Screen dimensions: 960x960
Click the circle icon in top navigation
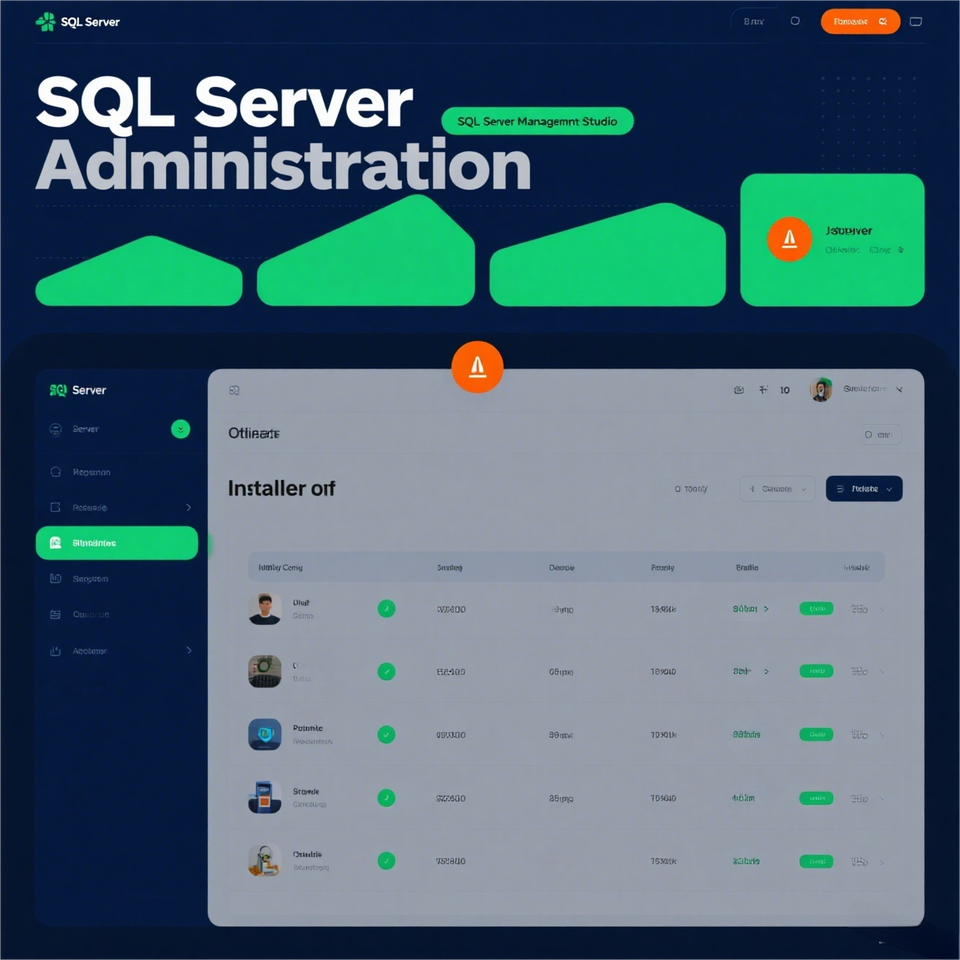(795, 21)
